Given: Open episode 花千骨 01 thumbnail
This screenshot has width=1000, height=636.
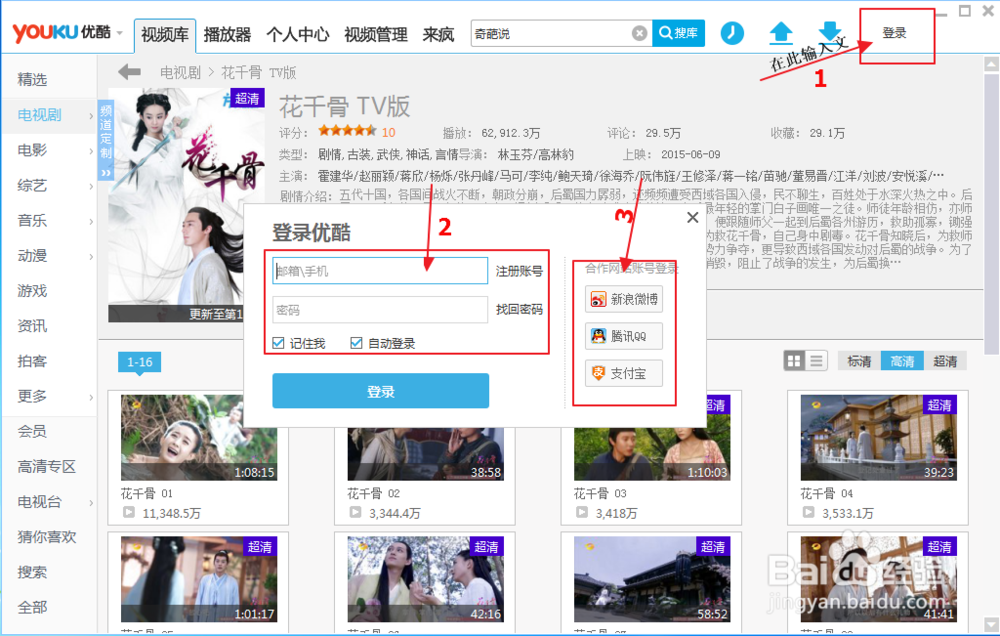Looking at the screenshot, I should 199,438.
